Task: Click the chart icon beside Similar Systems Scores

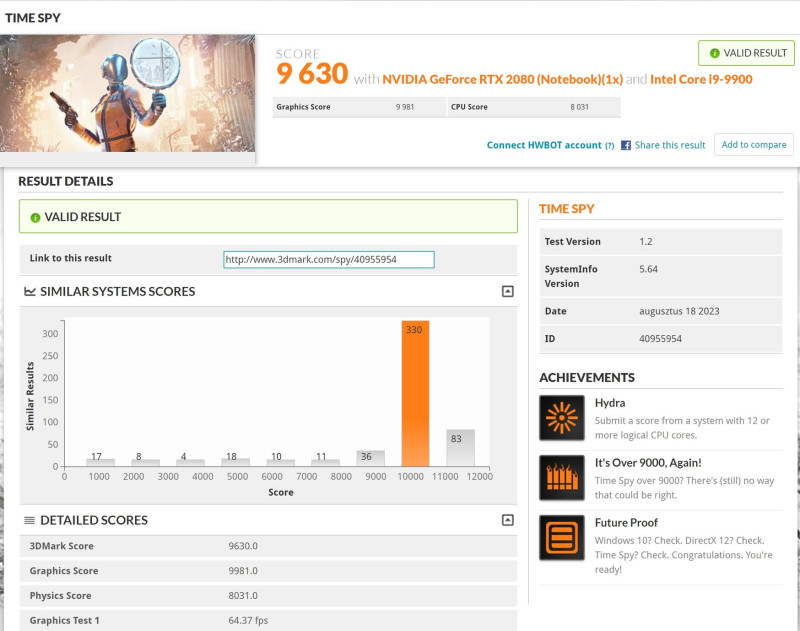Action: click(x=30, y=291)
